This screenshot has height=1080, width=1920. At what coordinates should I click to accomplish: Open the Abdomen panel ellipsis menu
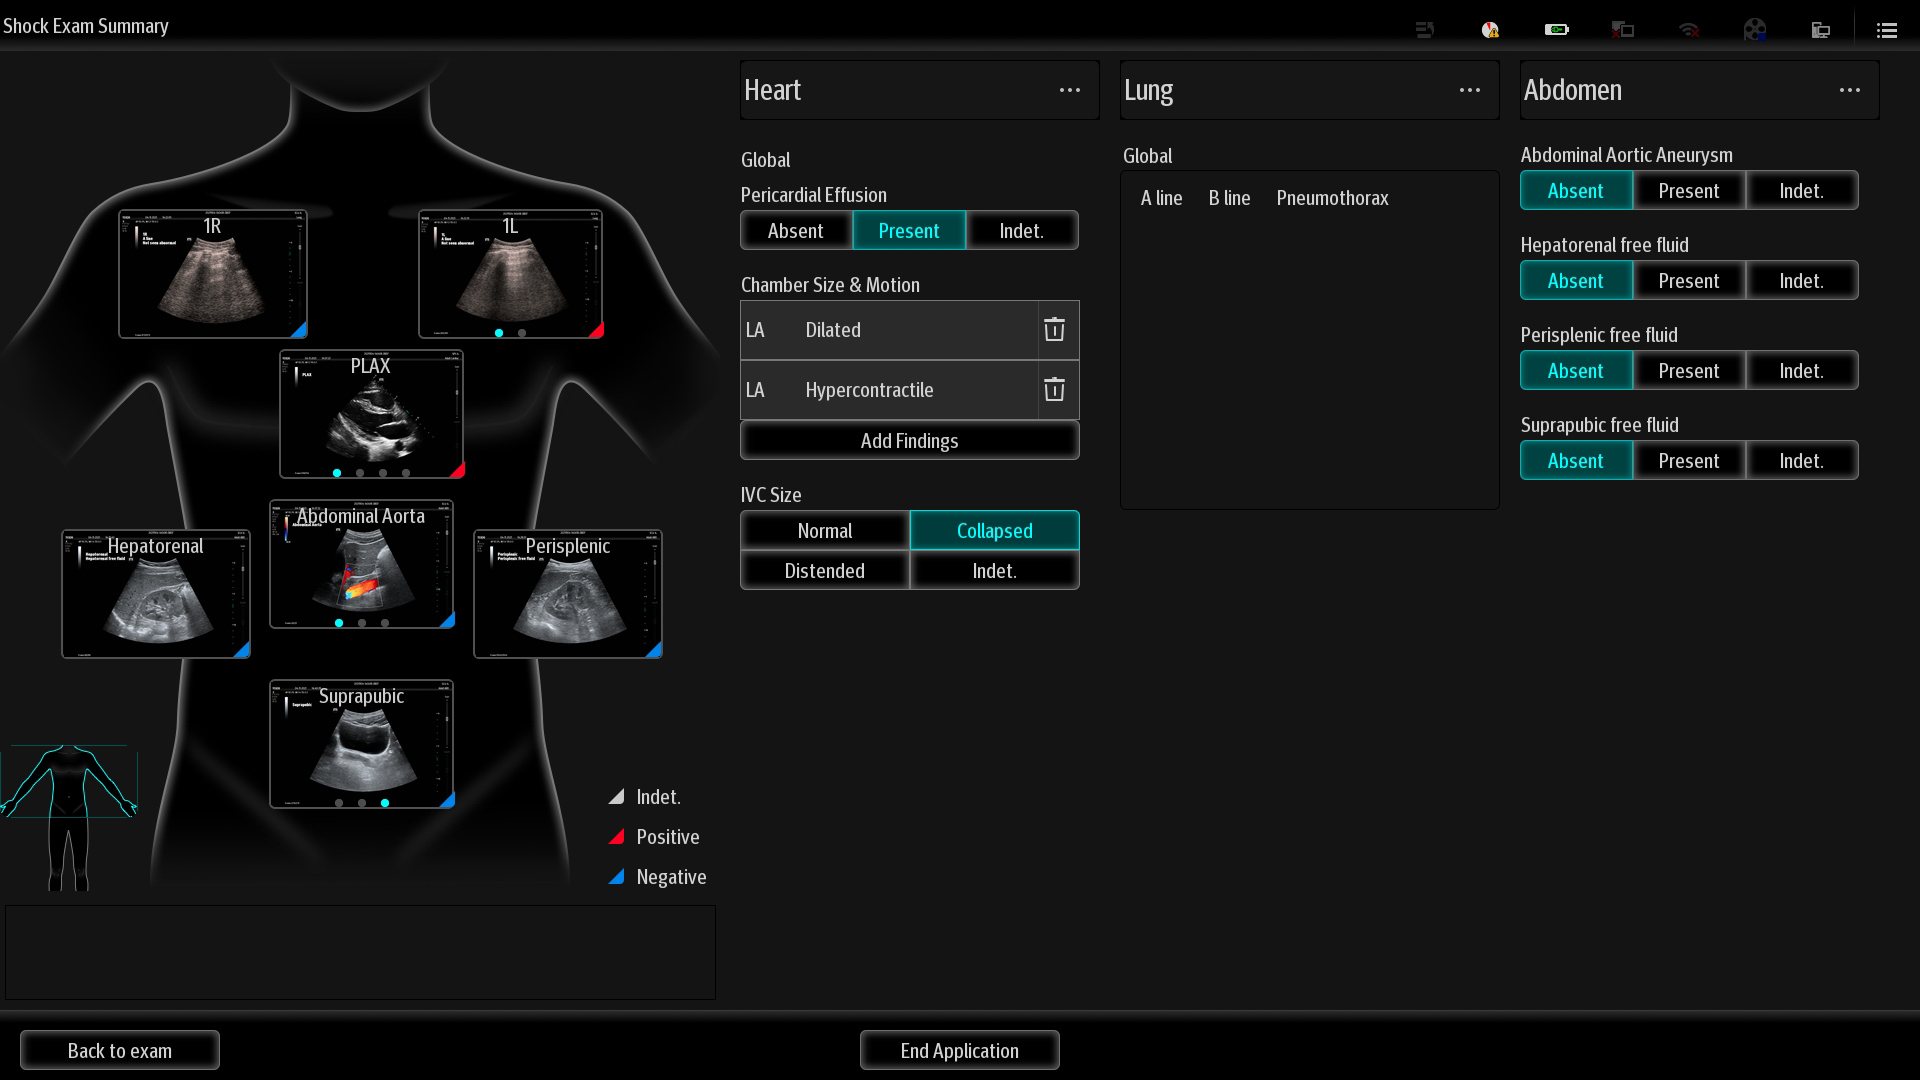coord(1849,90)
